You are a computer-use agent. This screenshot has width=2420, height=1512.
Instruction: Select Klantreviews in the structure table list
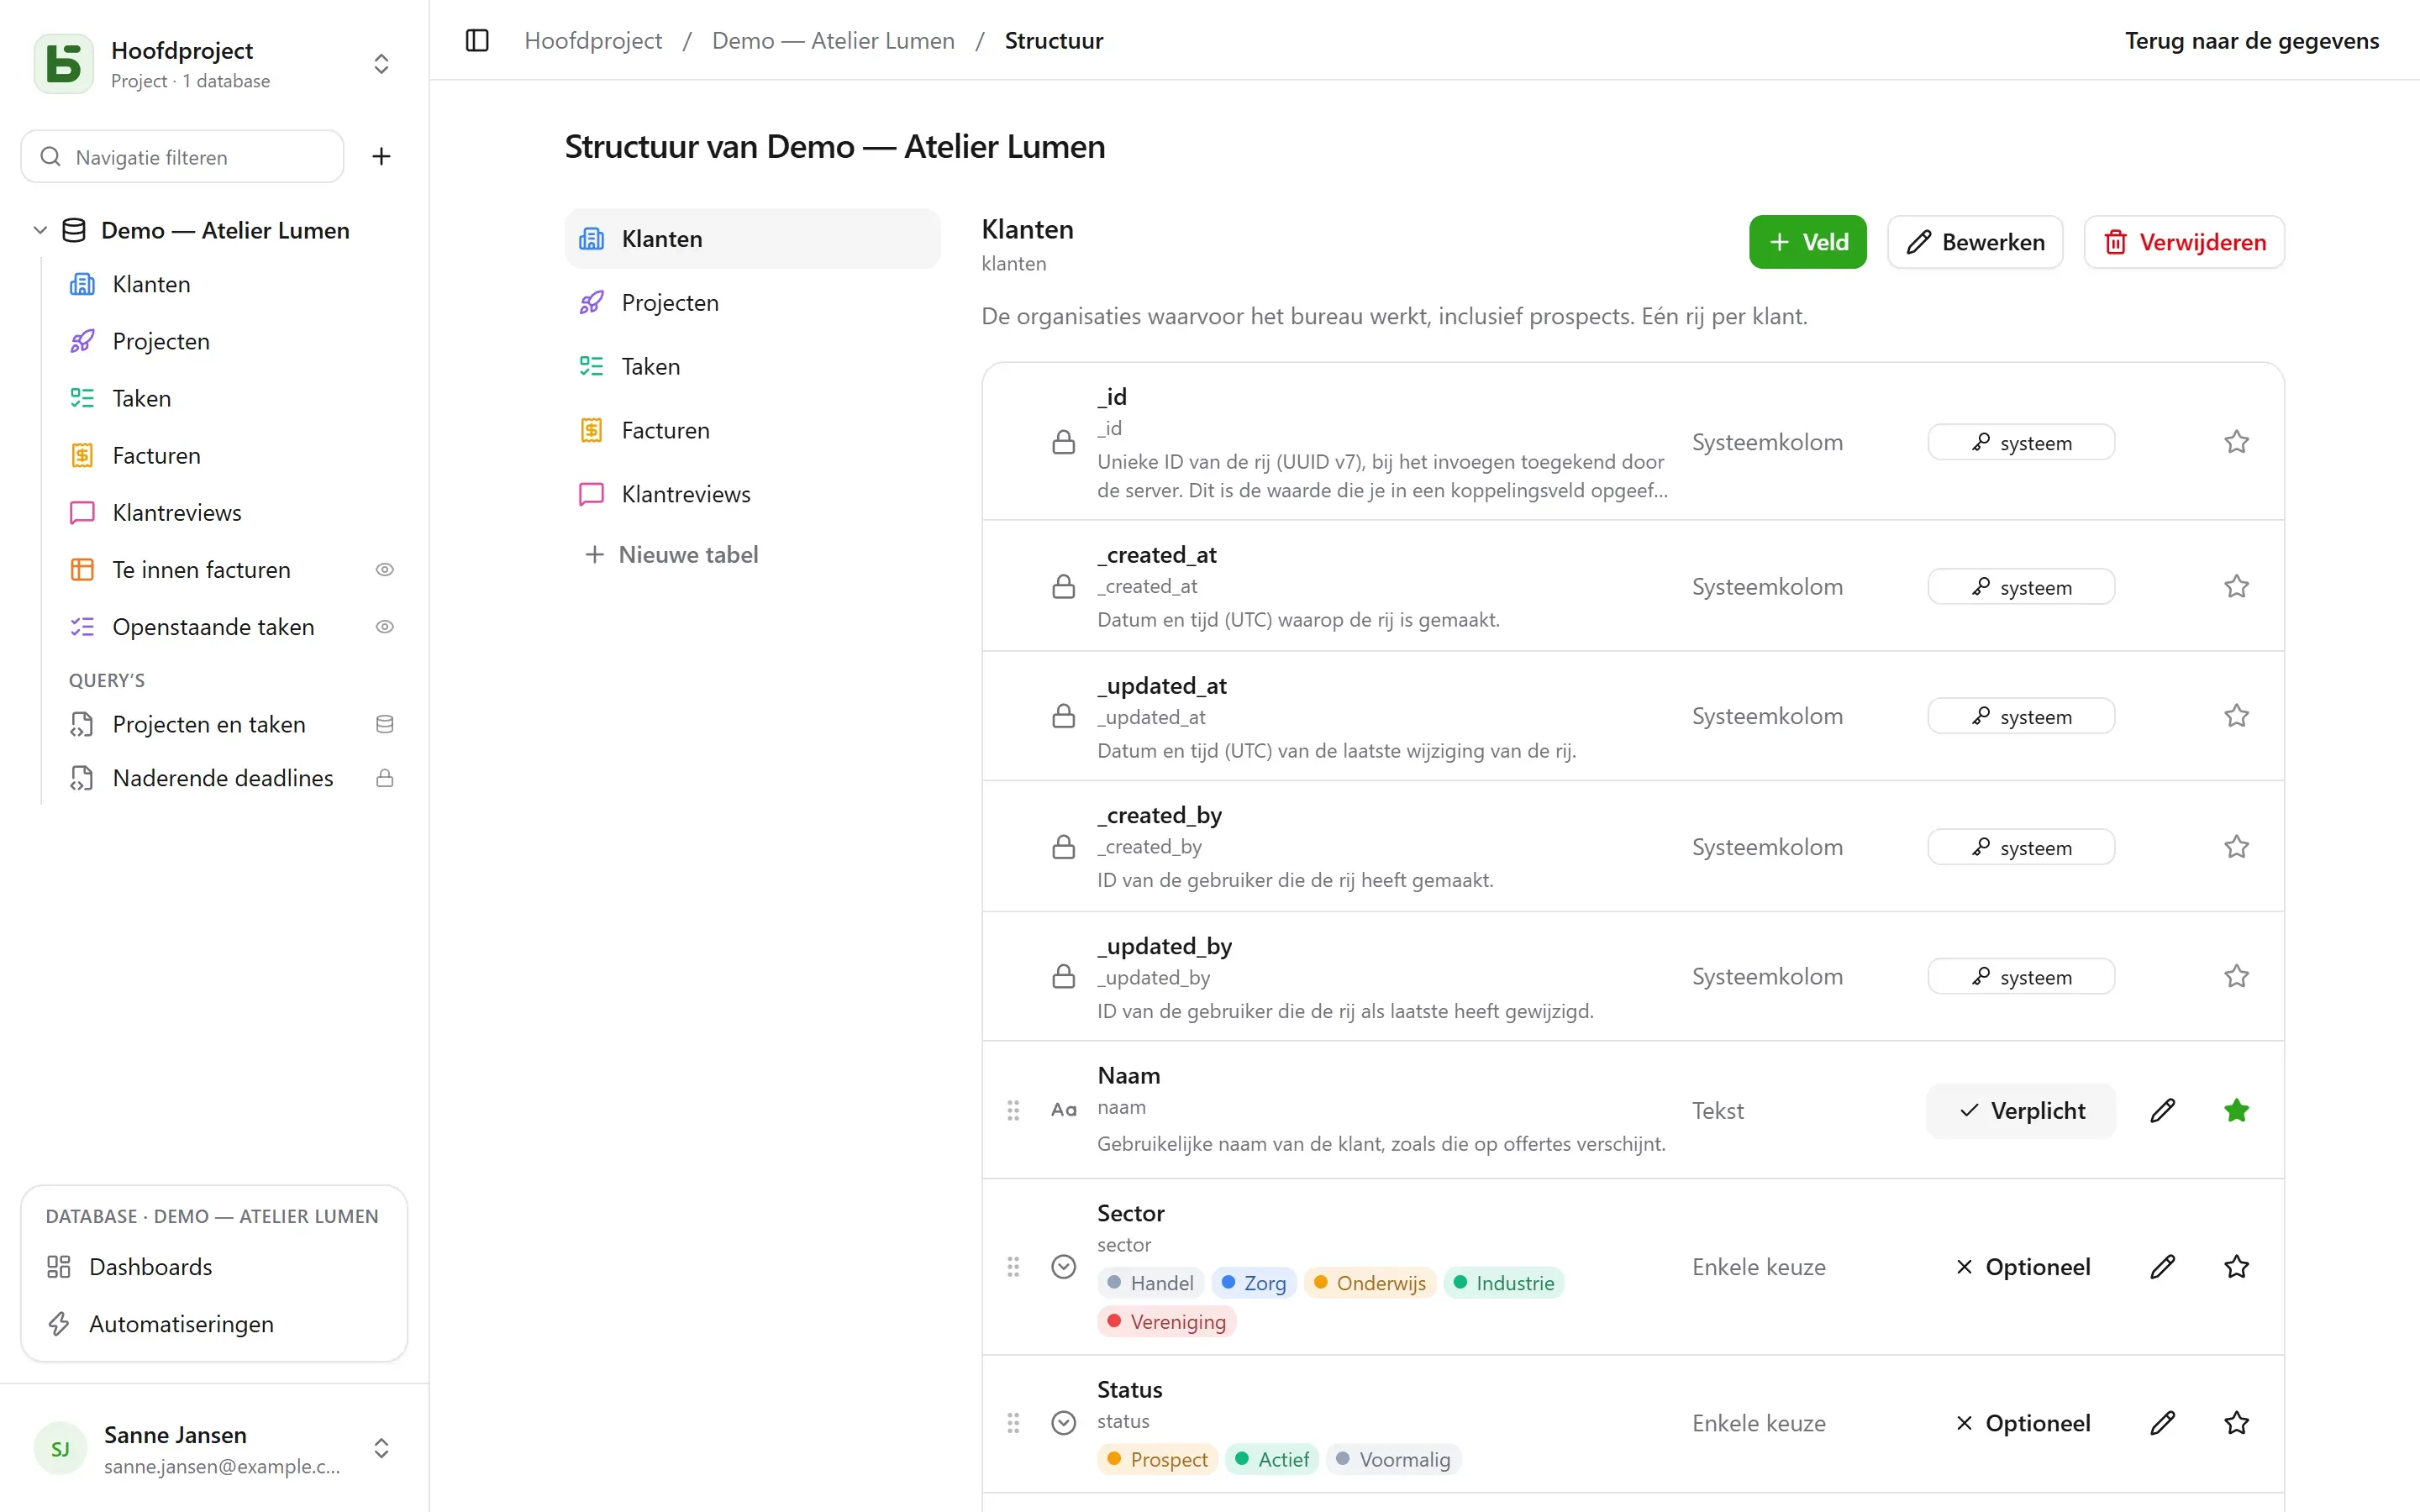click(x=752, y=494)
